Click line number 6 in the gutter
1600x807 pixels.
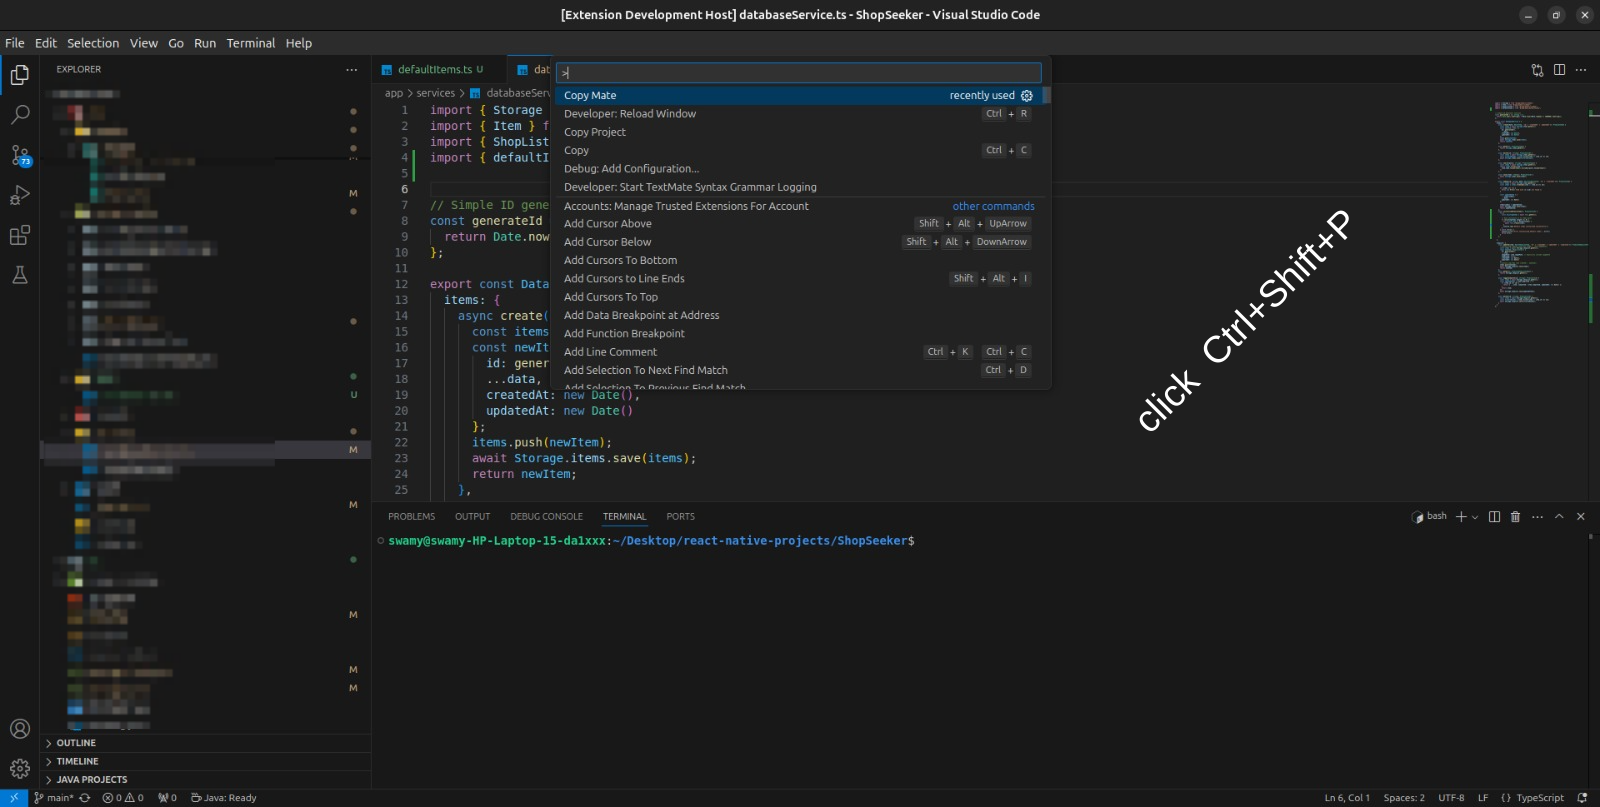(x=404, y=189)
